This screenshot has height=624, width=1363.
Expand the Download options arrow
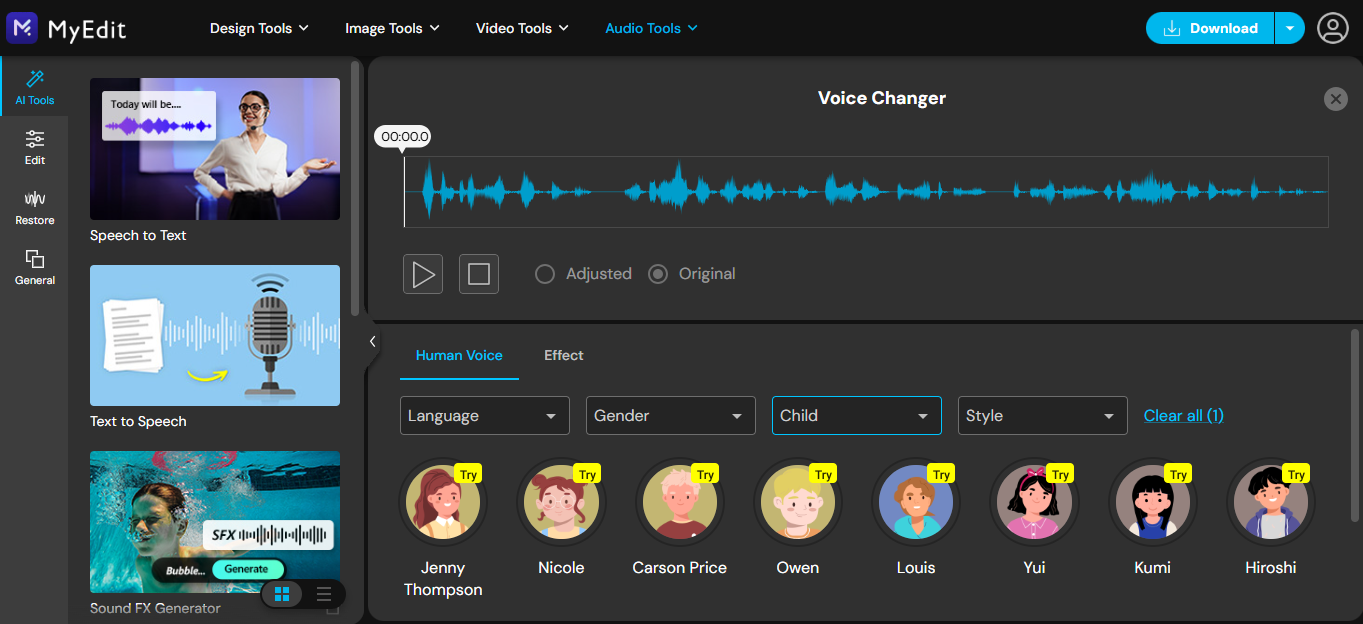1290,28
